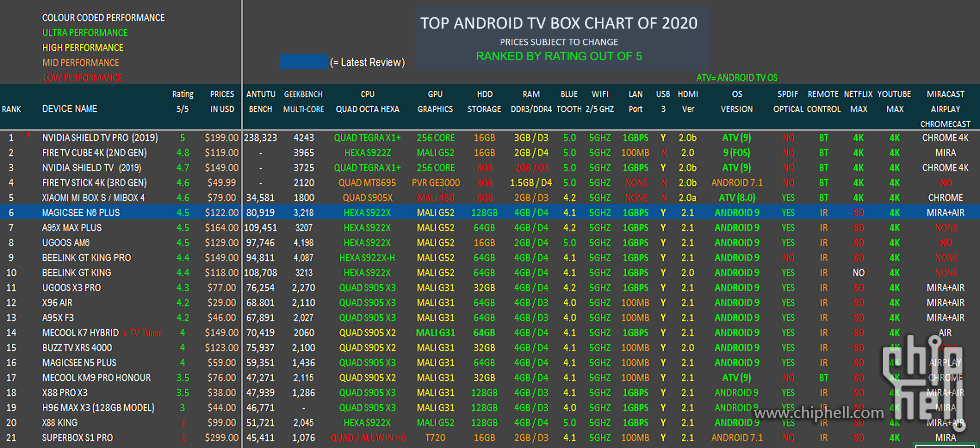Select the 'X96 AIR' device cell
The image size is (980, 448).
coord(59,302)
